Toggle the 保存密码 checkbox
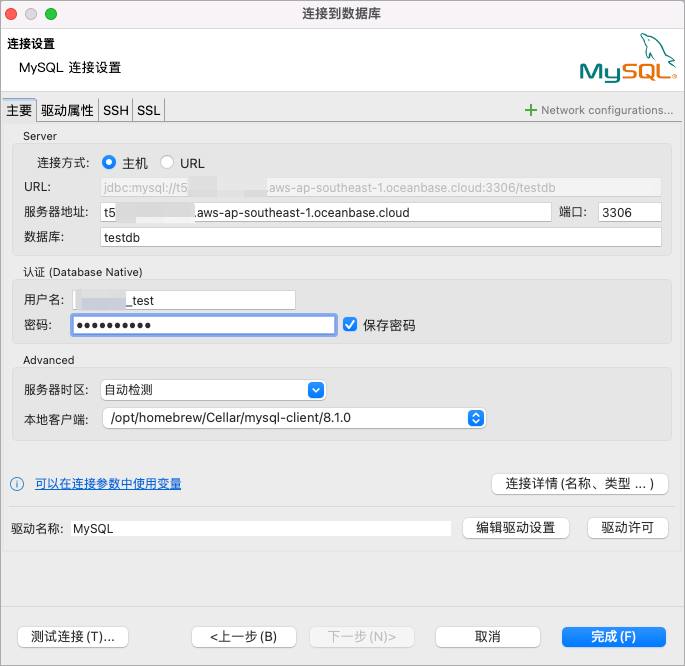 click(350, 324)
